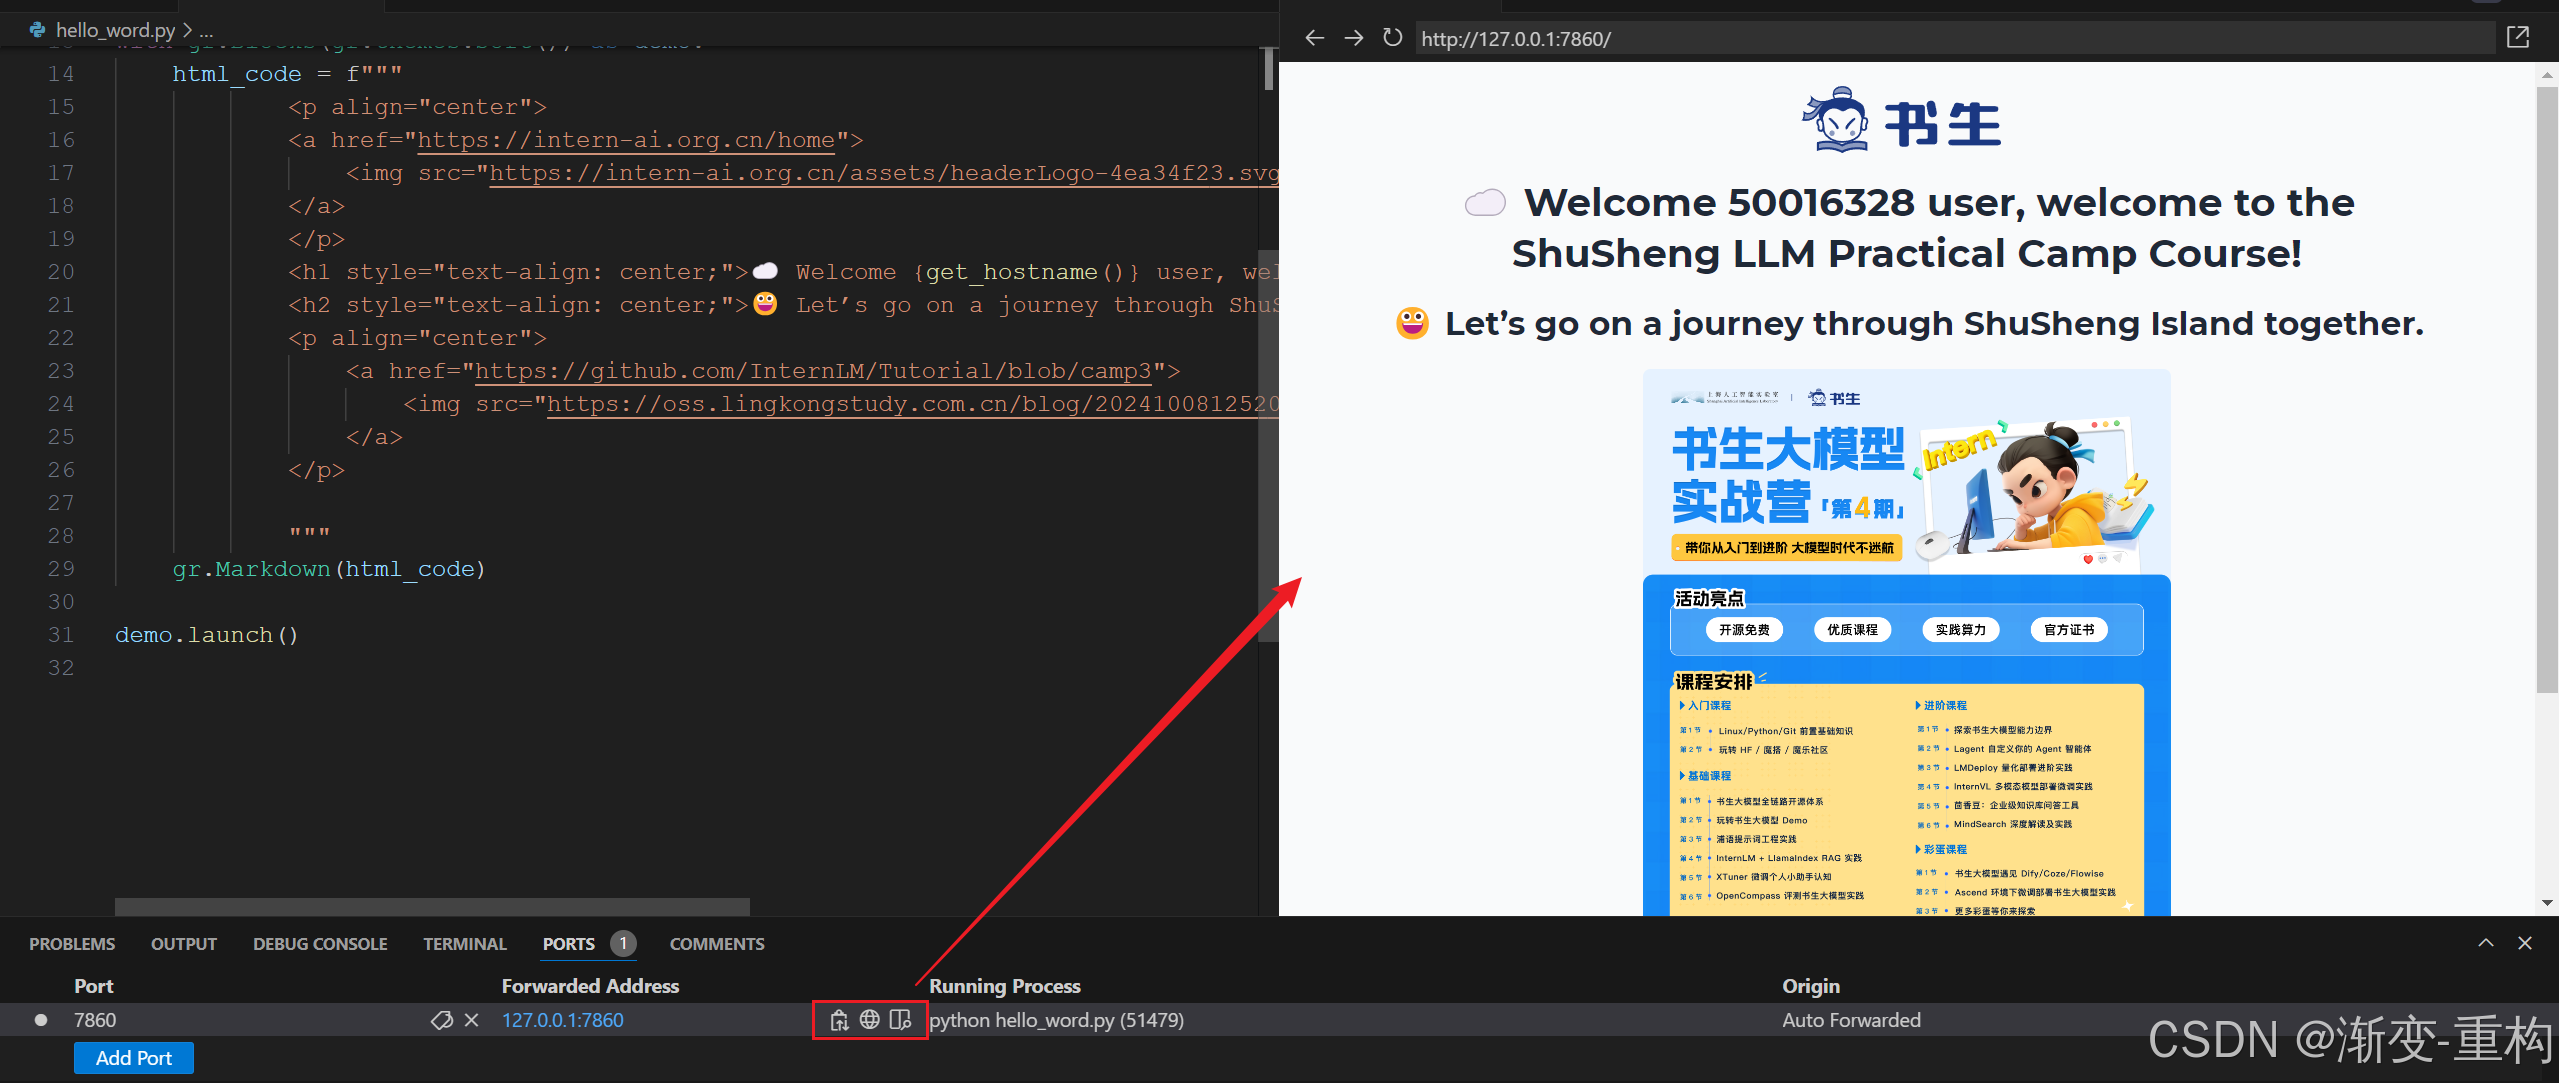Stop forwarding port 7860
2559x1083 pixels.
pos(472,1020)
